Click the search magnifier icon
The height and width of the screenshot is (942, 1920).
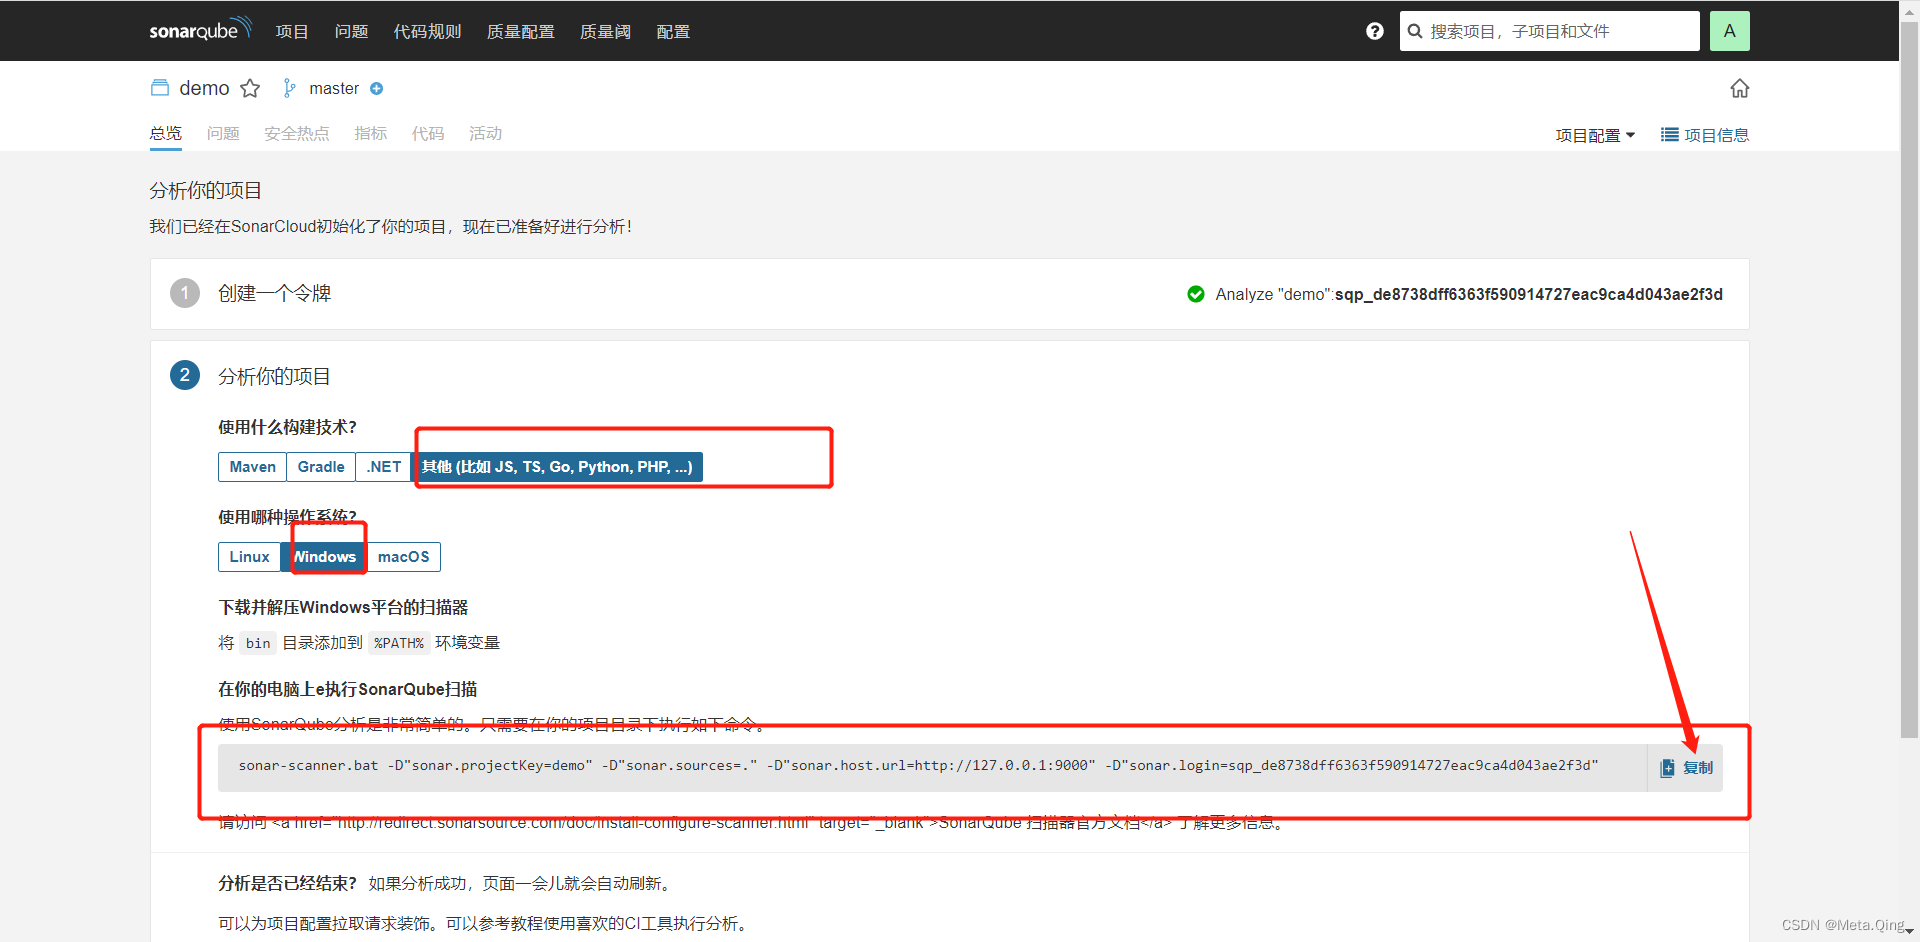pyautogui.click(x=1415, y=31)
